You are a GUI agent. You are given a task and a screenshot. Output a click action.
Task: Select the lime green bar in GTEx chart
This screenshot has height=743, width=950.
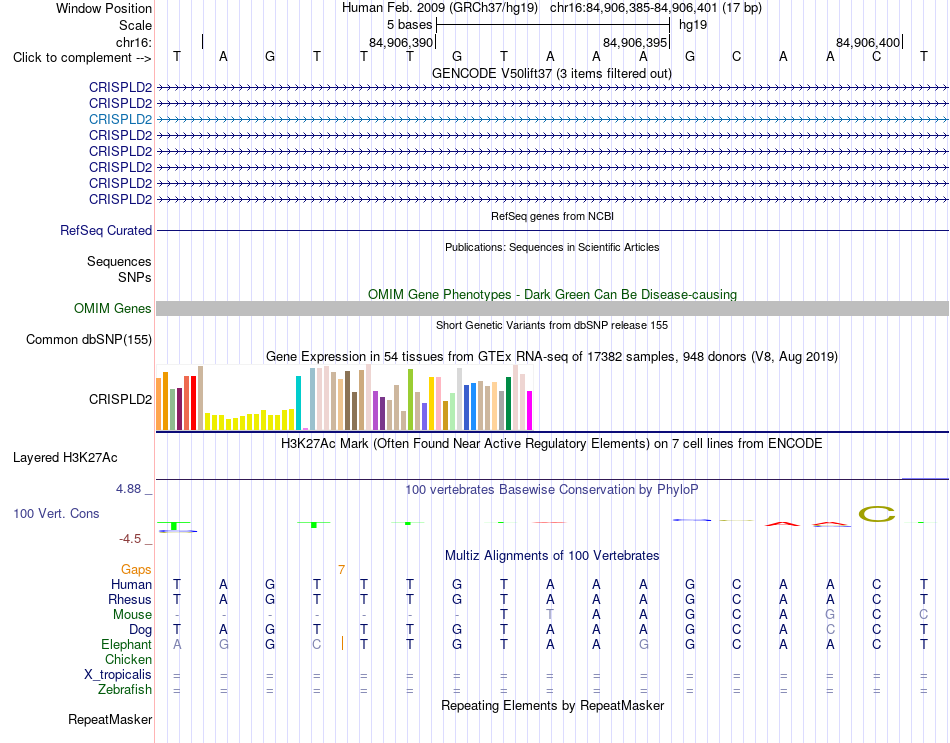pyautogui.click(x=411, y=399)
